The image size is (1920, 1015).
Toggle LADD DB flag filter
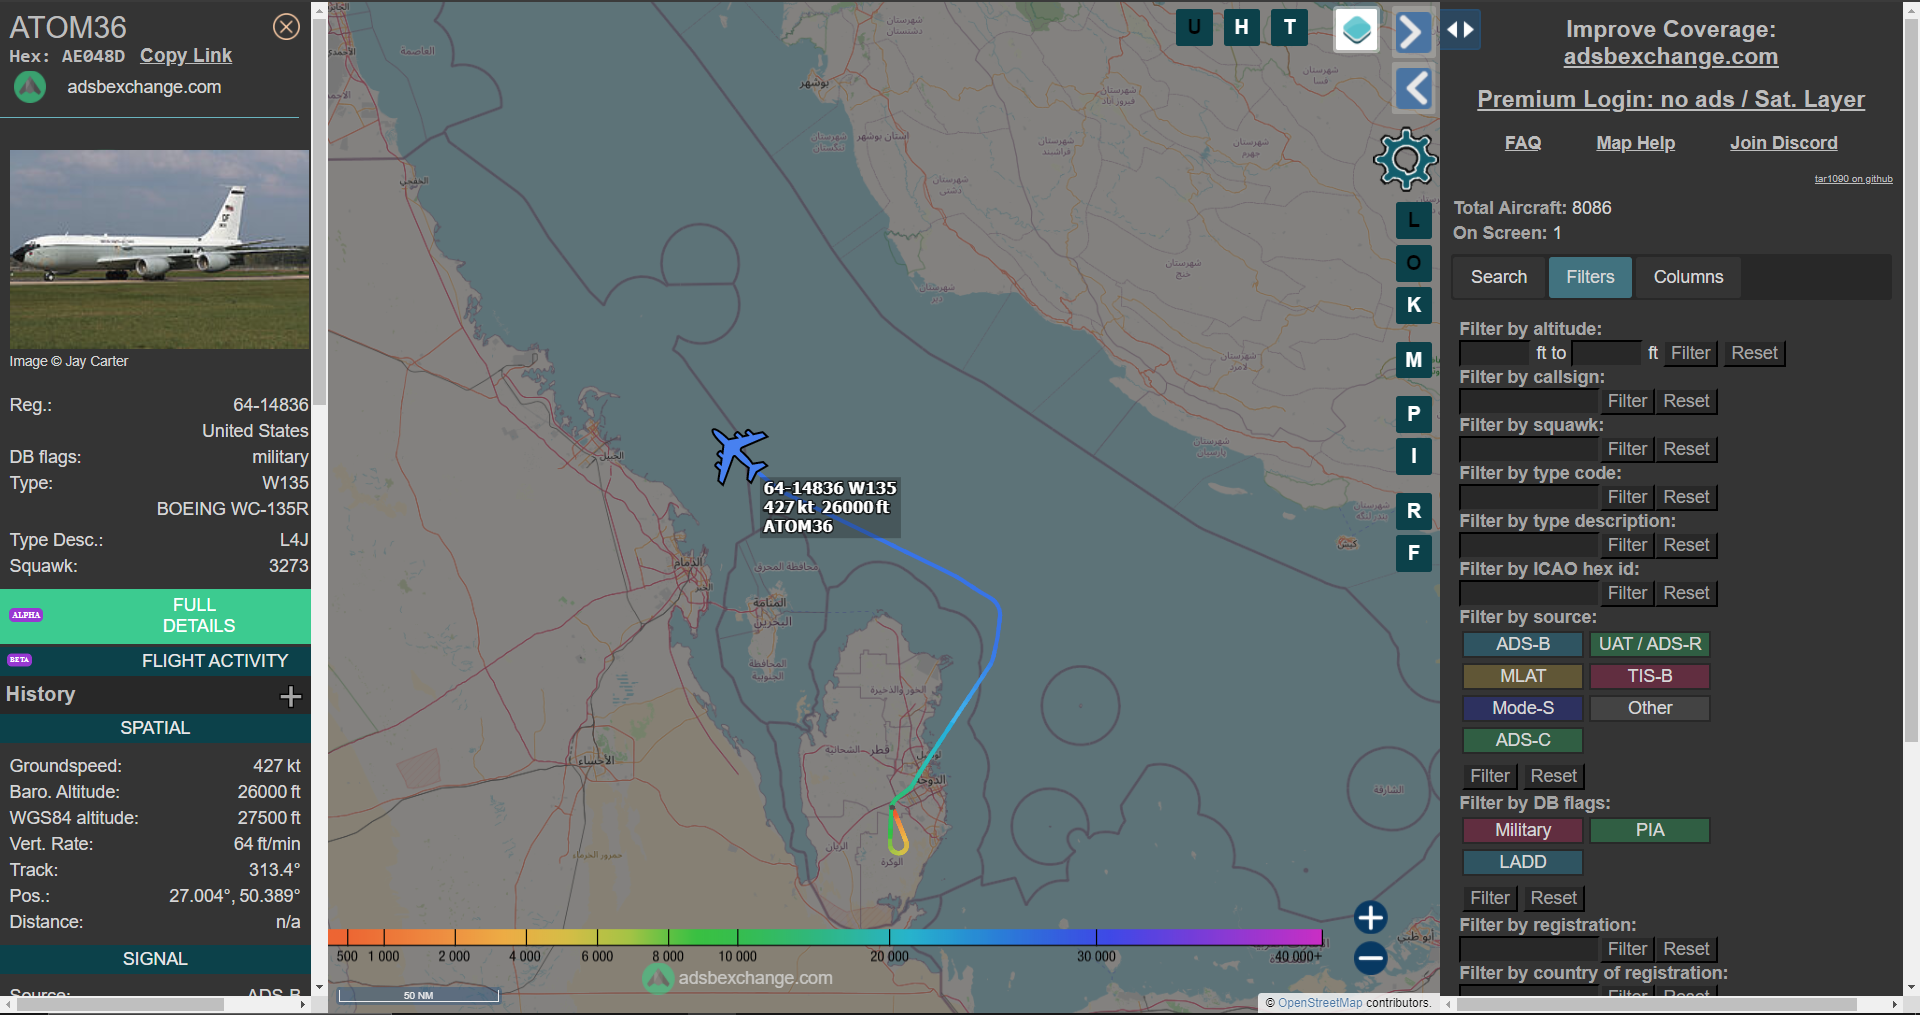[1523, 863]
